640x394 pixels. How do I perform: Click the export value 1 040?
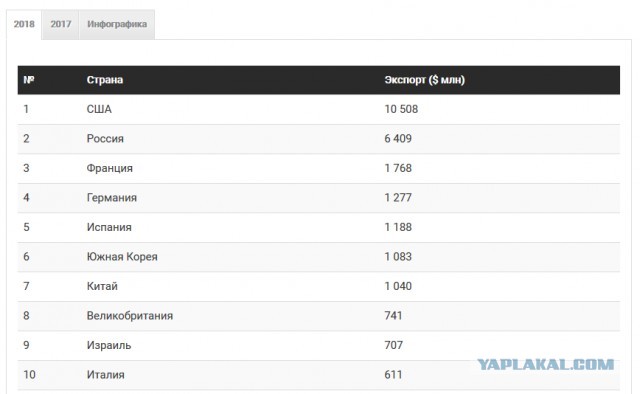398,286
